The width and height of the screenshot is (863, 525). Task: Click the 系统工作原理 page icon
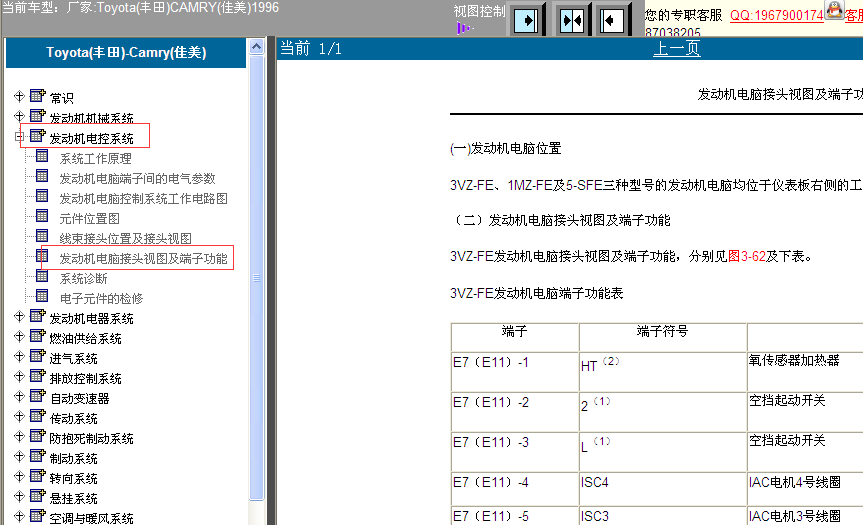tap(42, 156)
